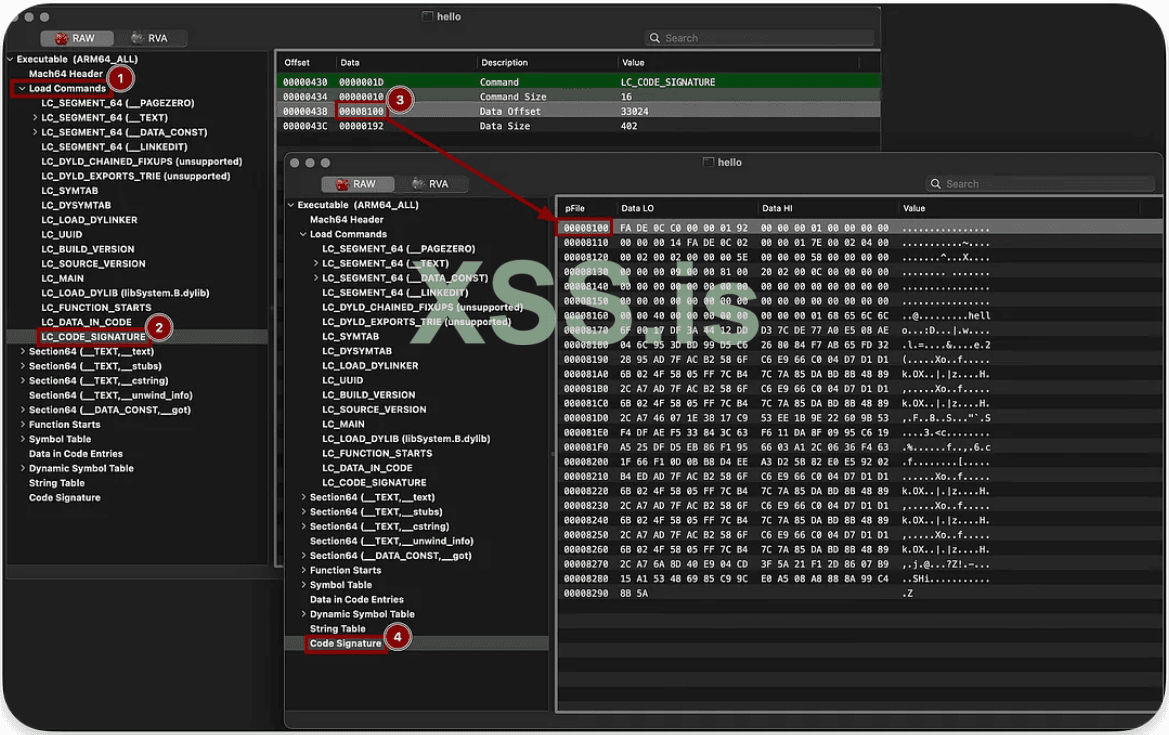The image size is (1169, 735).
Task: Expand LC_SEGMENT_64 (__DATA_CONST) in back window
Action: click(34, 133)
